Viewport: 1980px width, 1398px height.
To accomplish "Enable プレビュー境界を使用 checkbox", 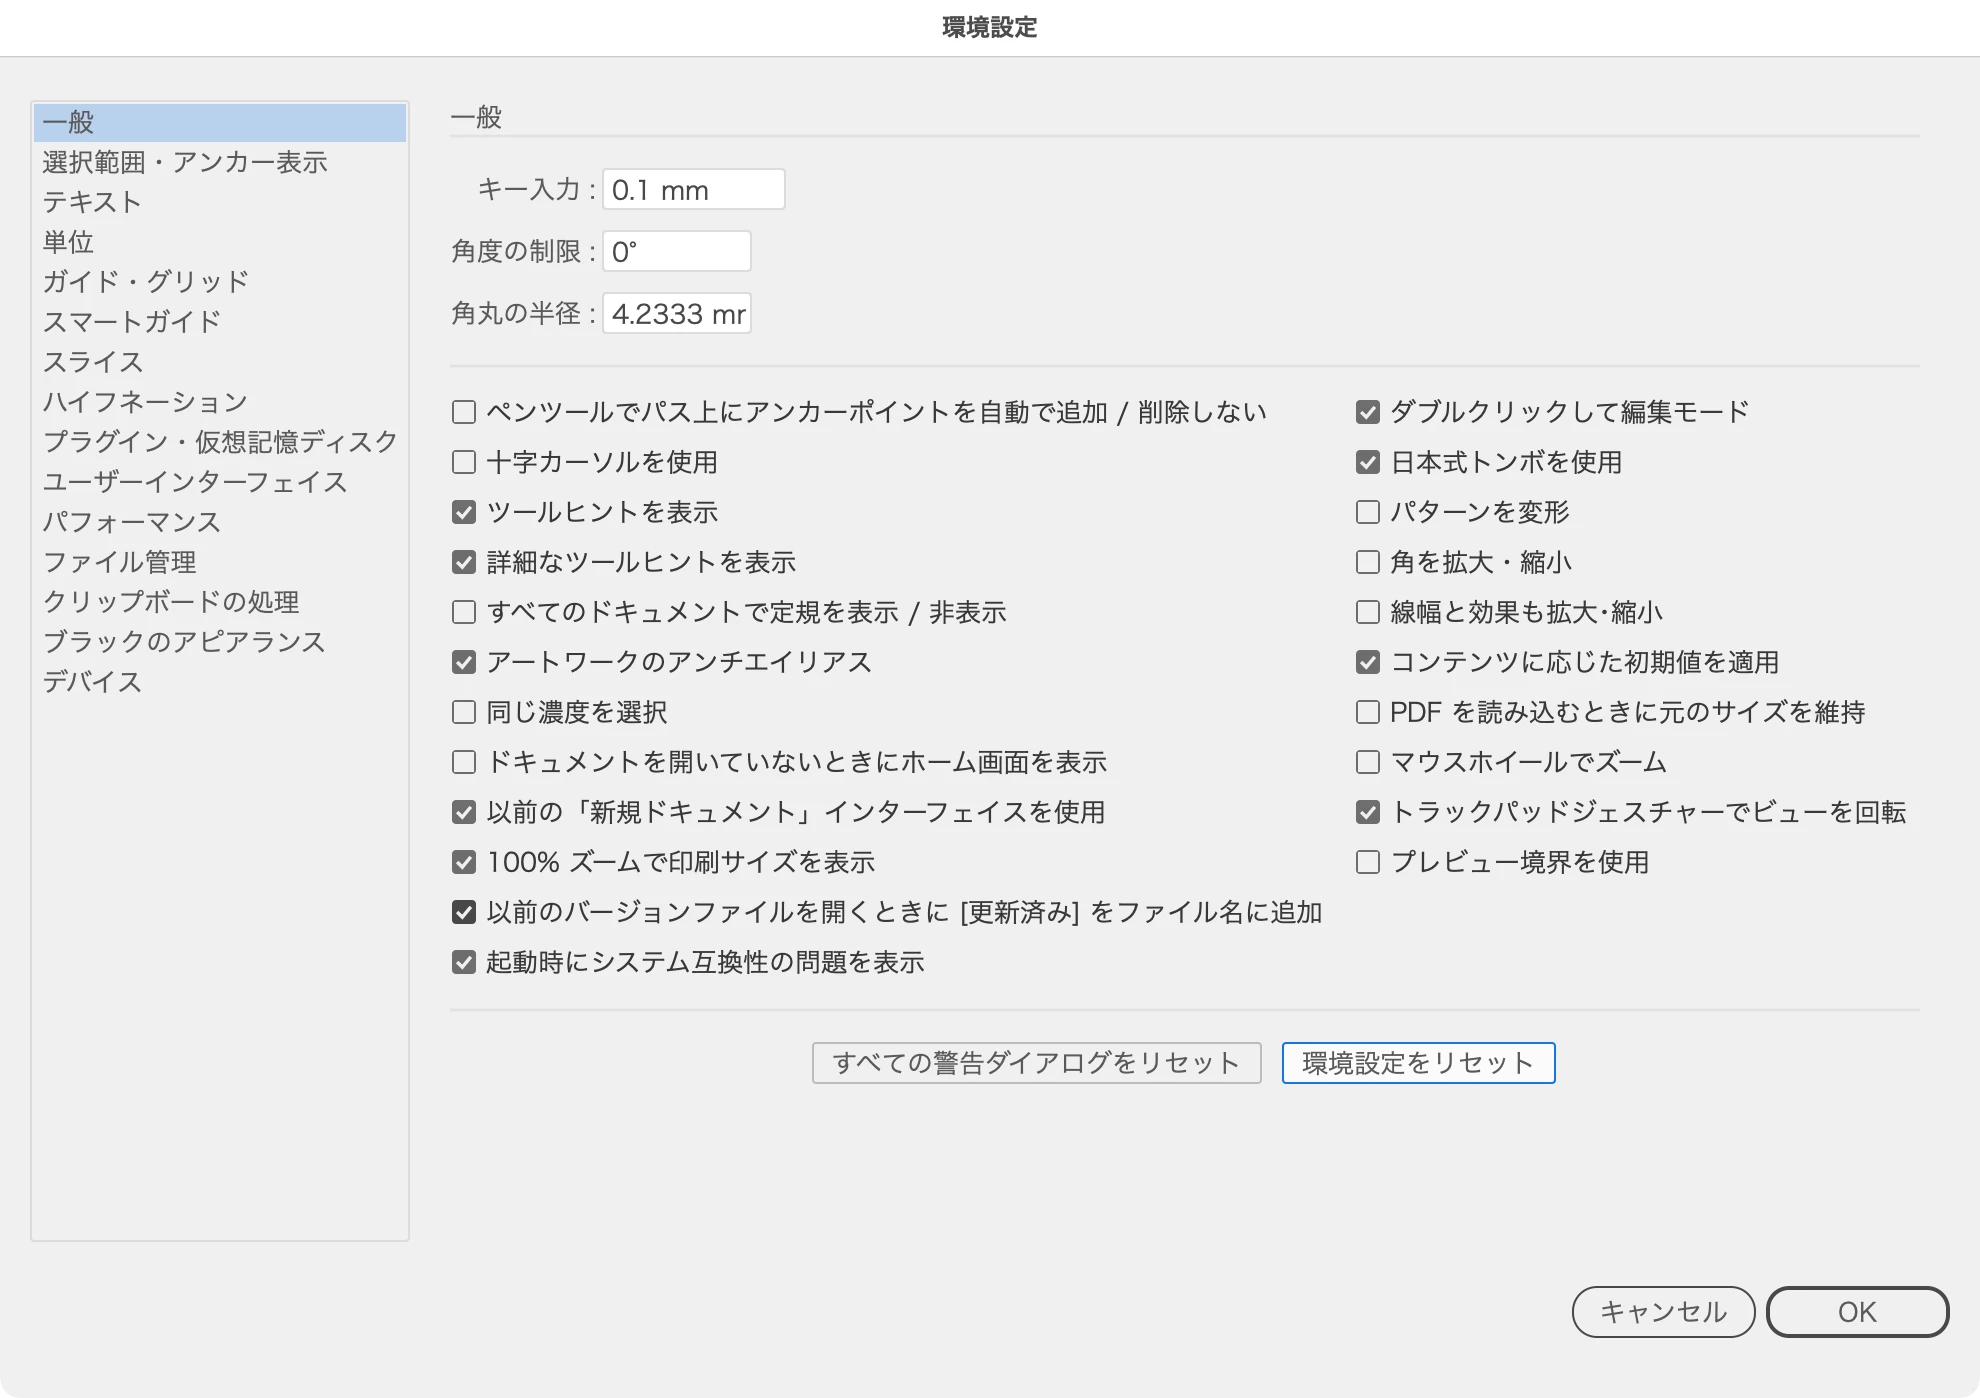I will coord(1367,862).
